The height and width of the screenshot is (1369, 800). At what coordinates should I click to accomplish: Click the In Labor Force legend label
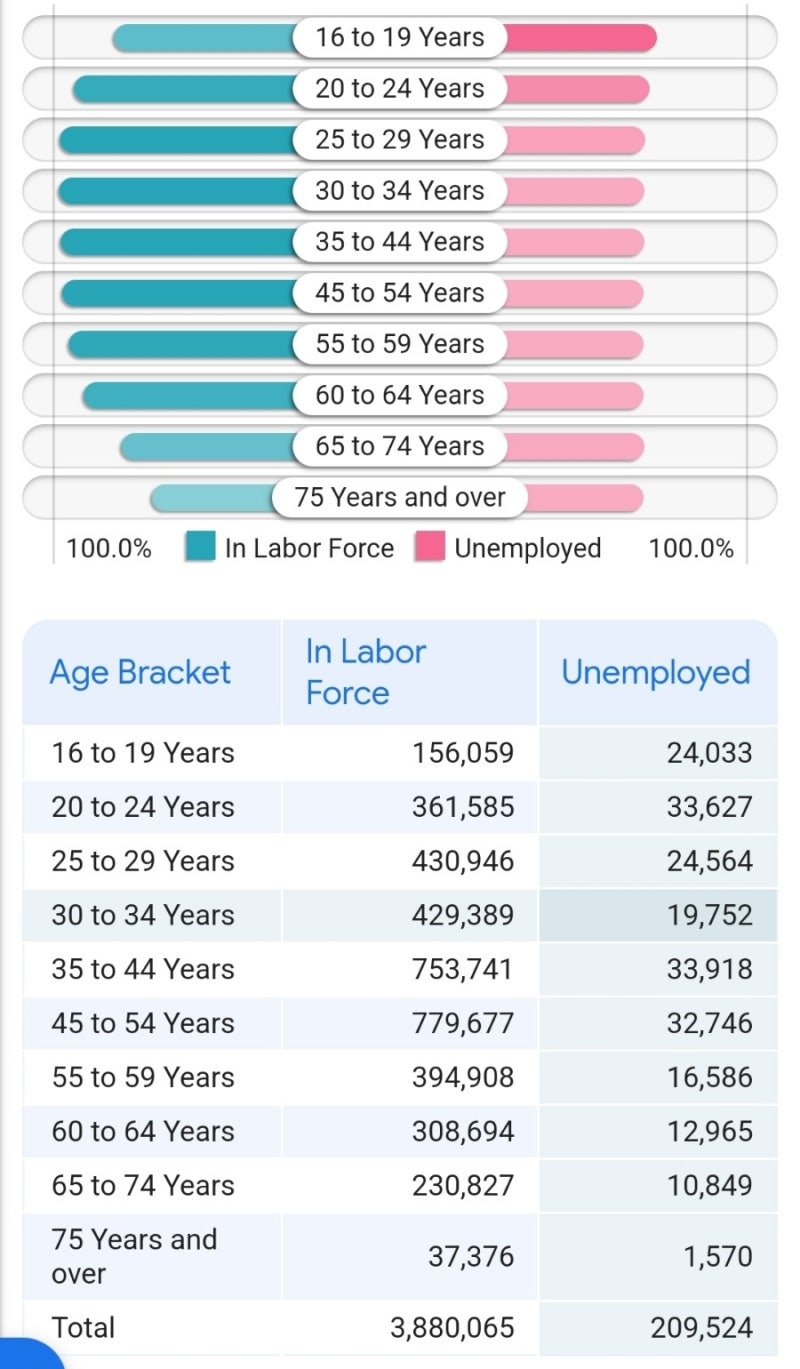coord(309,548)
